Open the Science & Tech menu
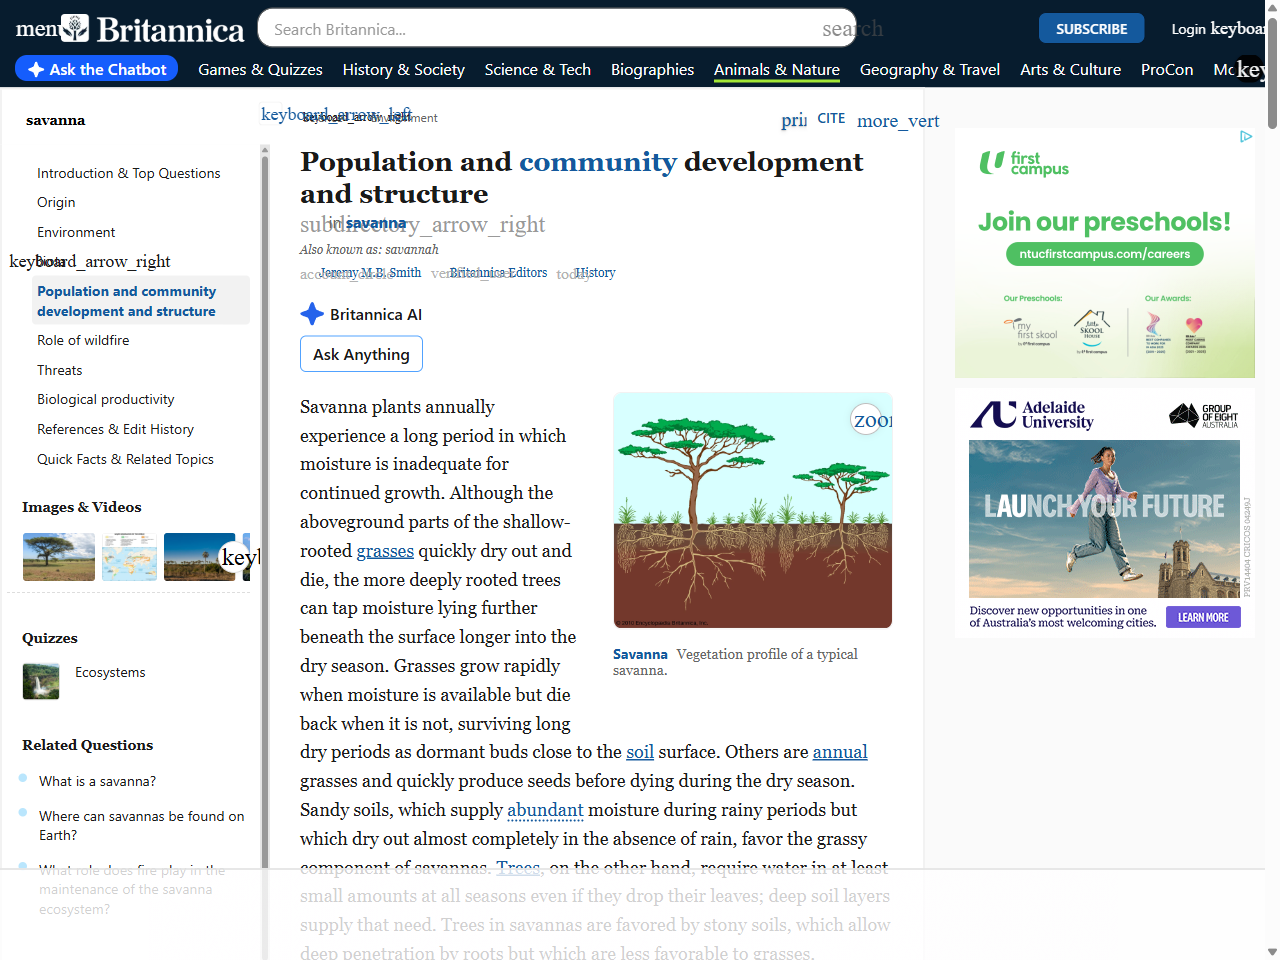Screen dimensions: 1280x960 pyautogui.click(x=538, y=70)
